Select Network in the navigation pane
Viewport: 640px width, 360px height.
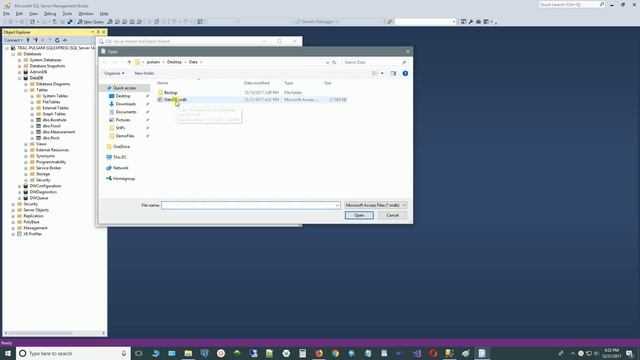(x=120, y=168)
